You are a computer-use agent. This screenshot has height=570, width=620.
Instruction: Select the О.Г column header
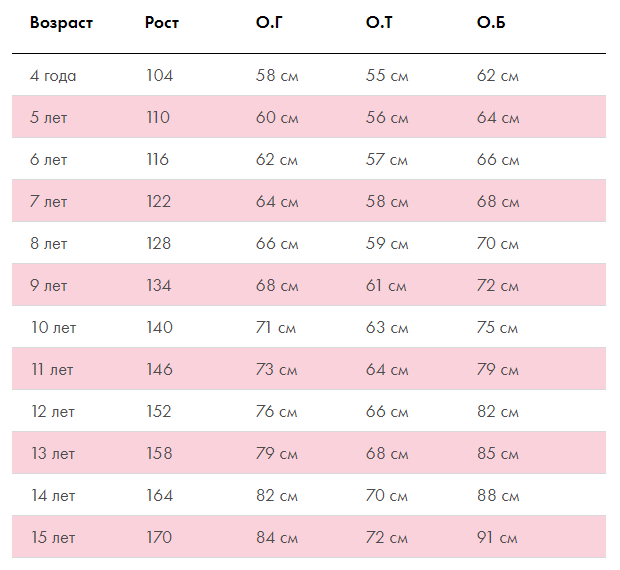point(269,23)
